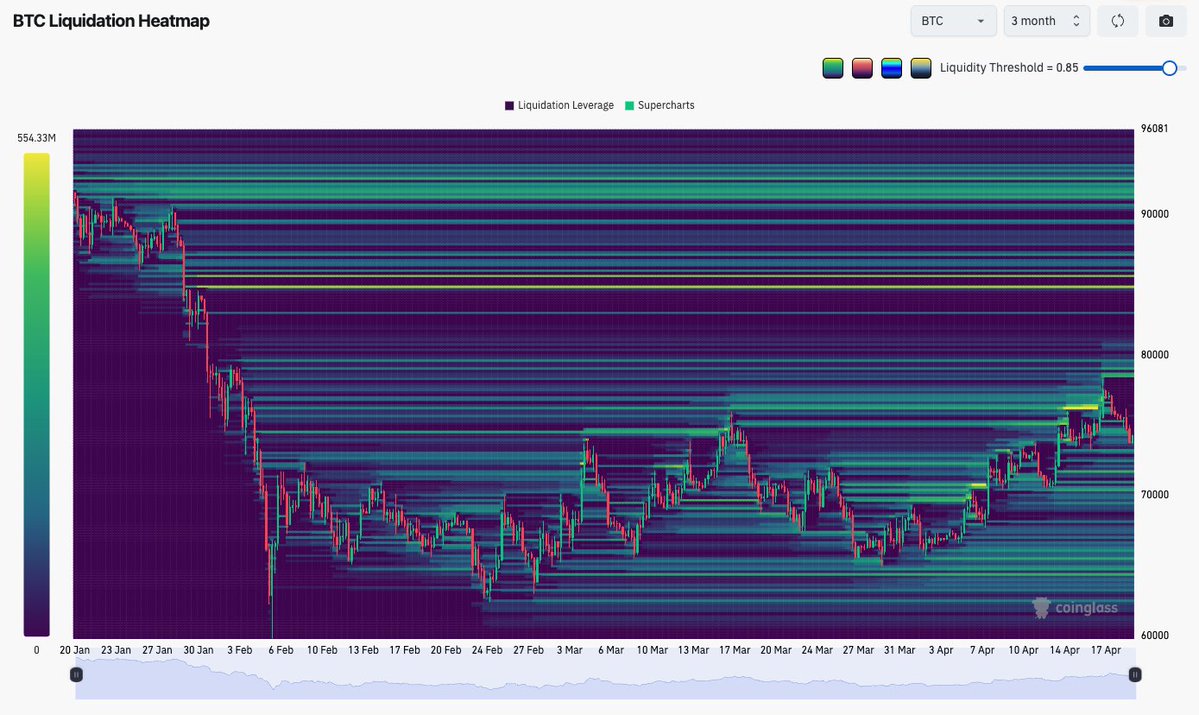
Task: Click the refresh chart icon
Action: point(1117,21)
